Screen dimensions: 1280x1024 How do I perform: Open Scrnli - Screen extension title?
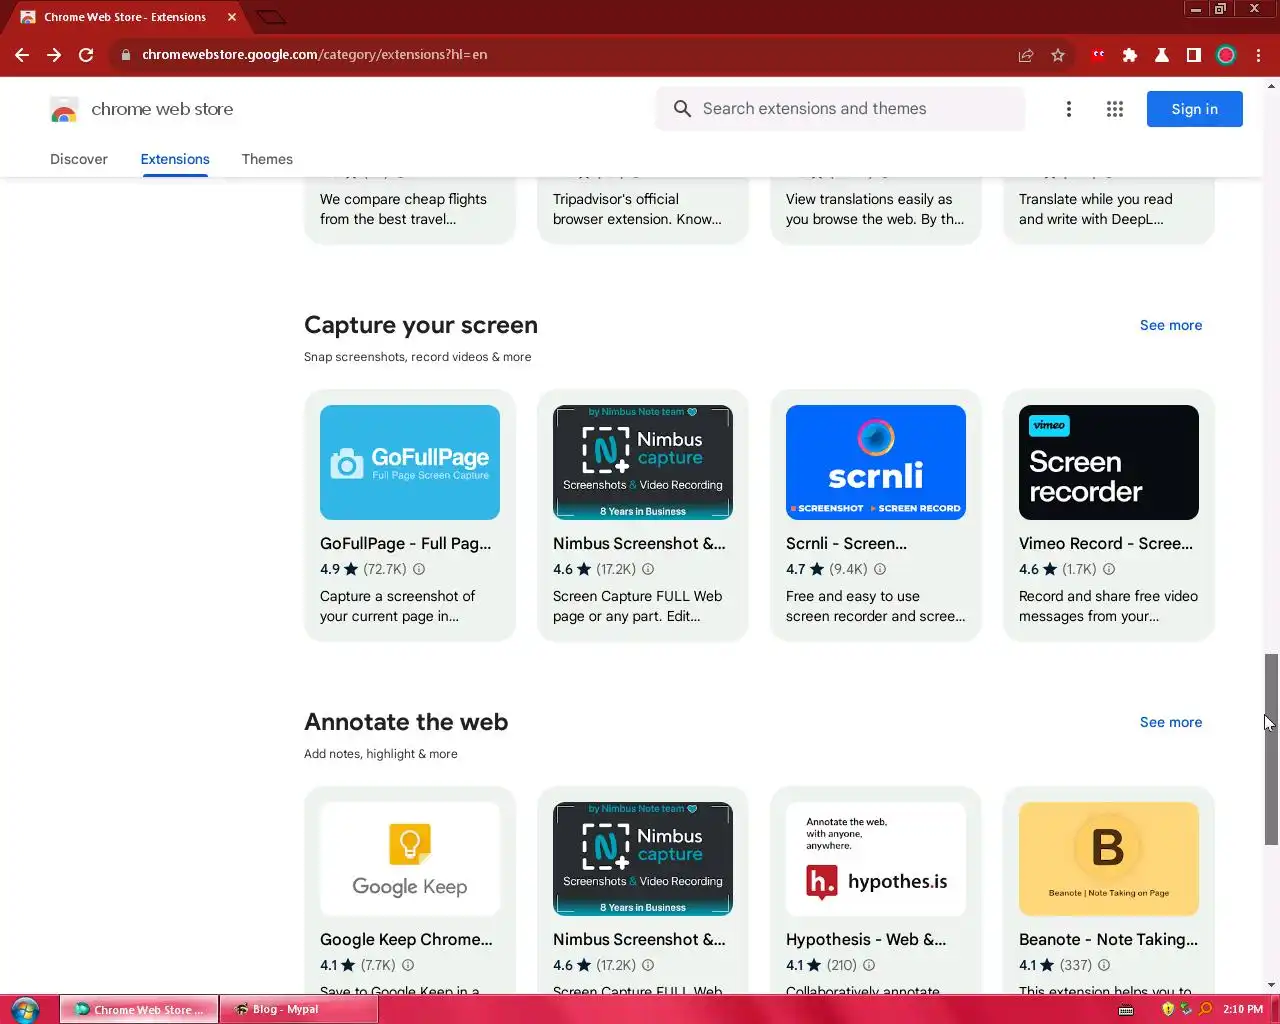847,543
